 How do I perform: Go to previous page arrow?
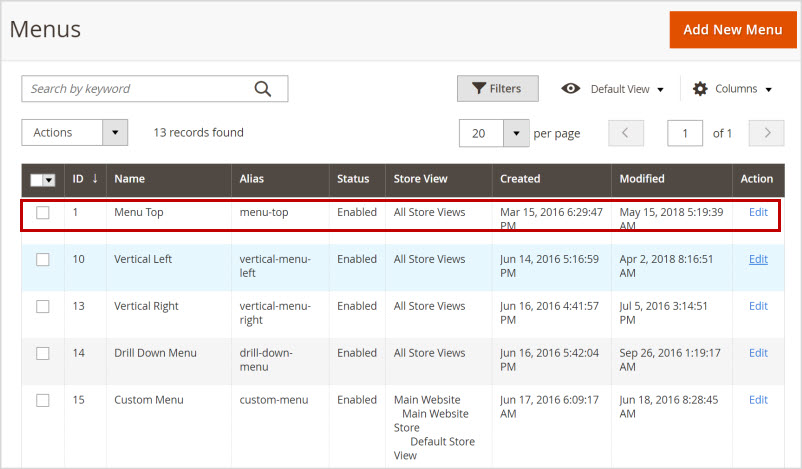click(625, 133)
